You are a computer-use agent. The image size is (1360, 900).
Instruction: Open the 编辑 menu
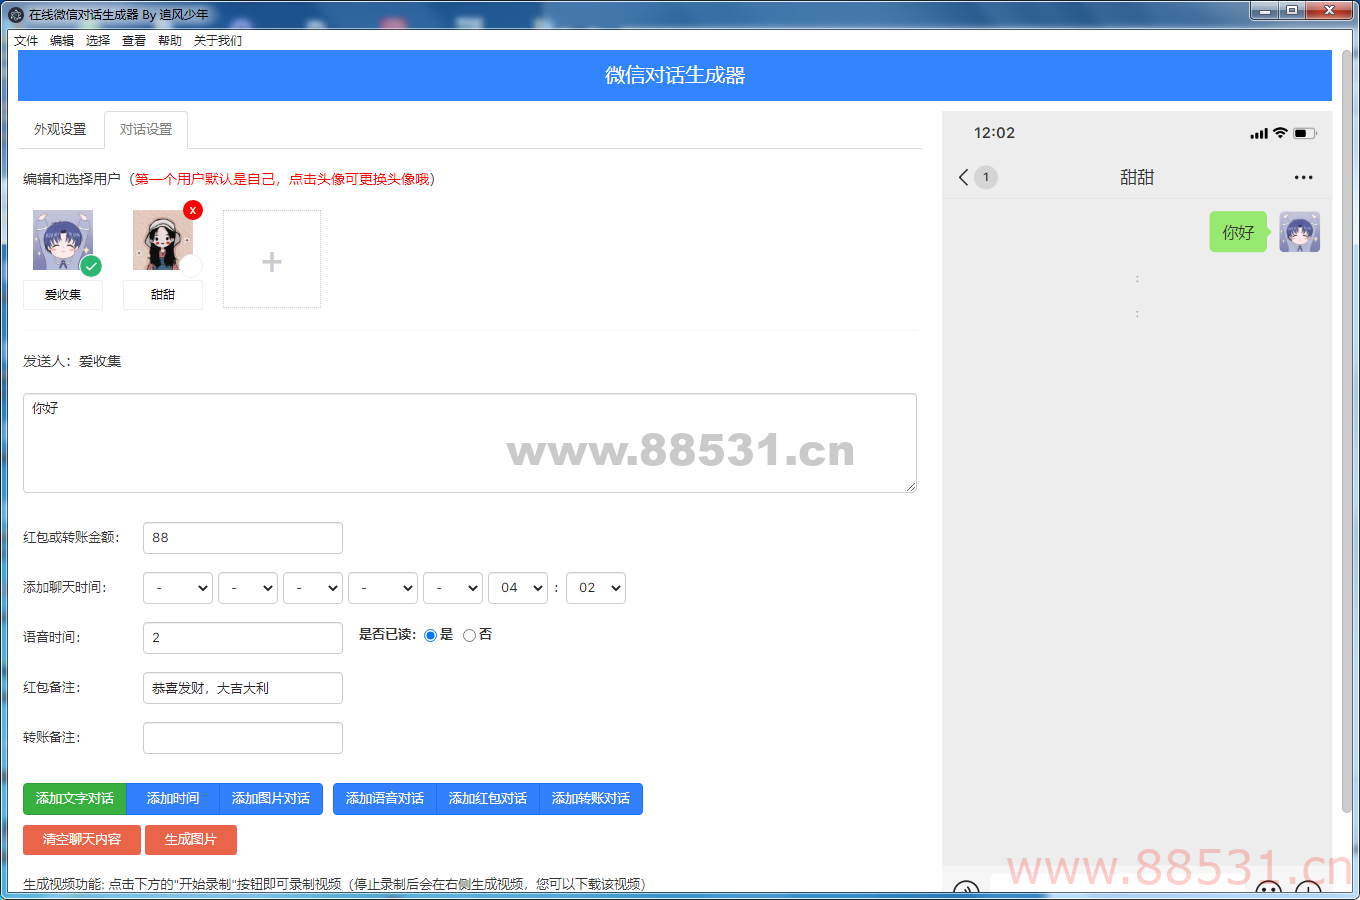pos(62,41)
